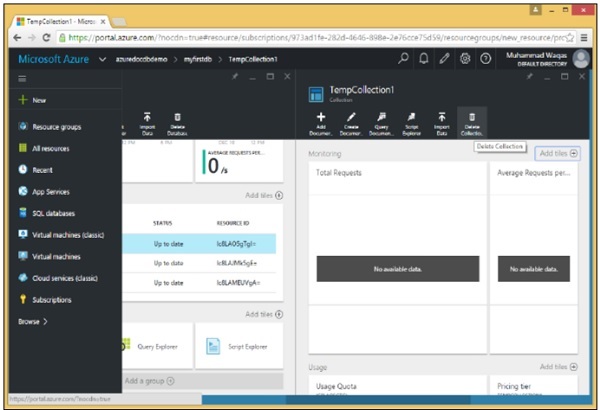600x410 pixels.
Task: Click Add tiles in Usage section
Action: pyautogui.click(x=558, y=367)
